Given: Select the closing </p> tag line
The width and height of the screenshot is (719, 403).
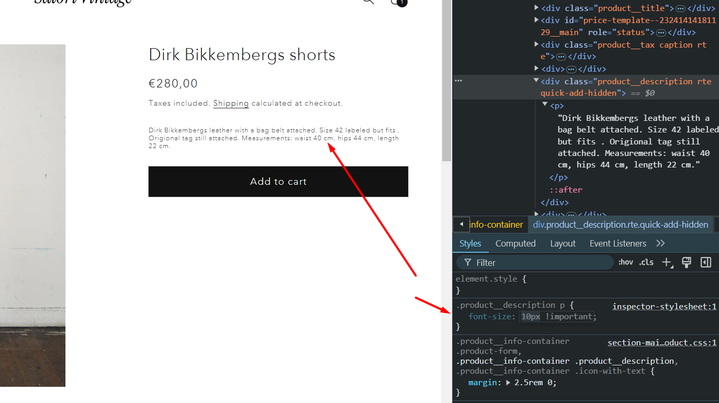Looking at the screenshot, I should coord(559,177).
